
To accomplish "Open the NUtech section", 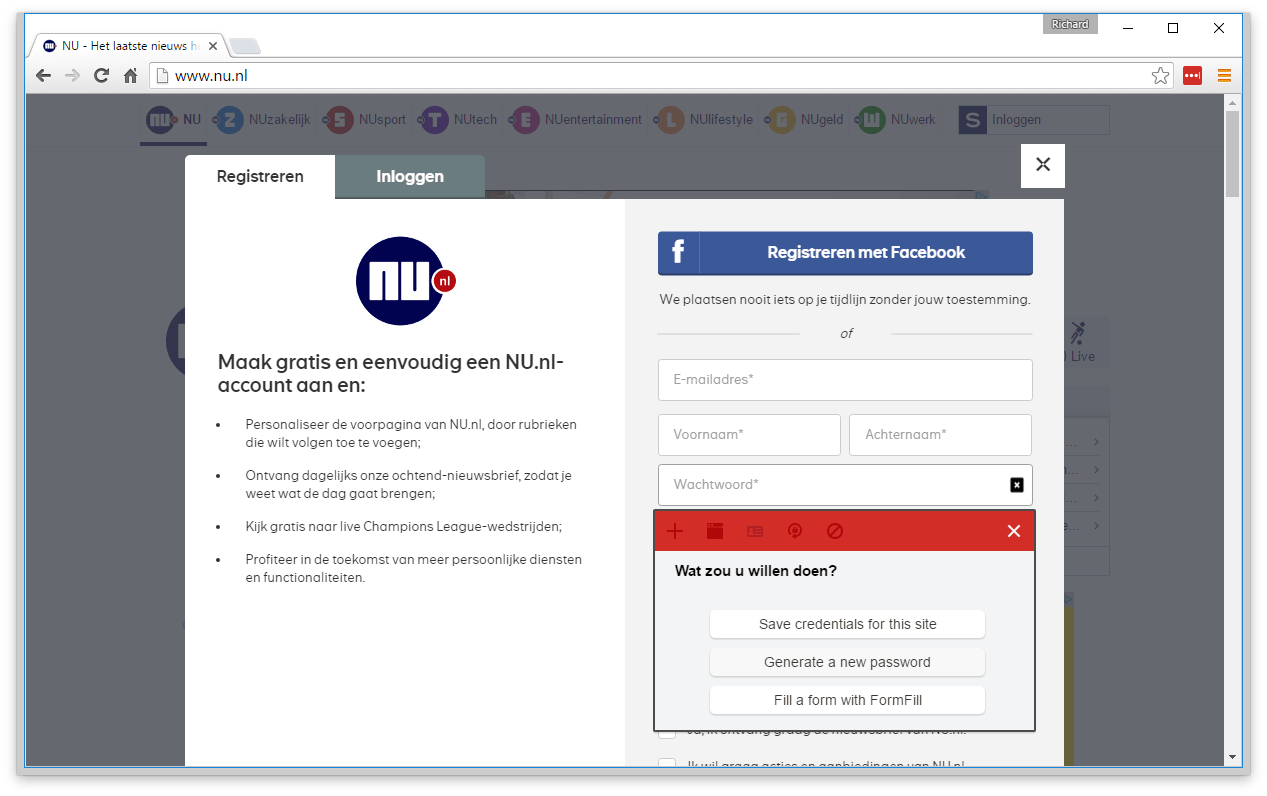I will click(x=459, y=120).
